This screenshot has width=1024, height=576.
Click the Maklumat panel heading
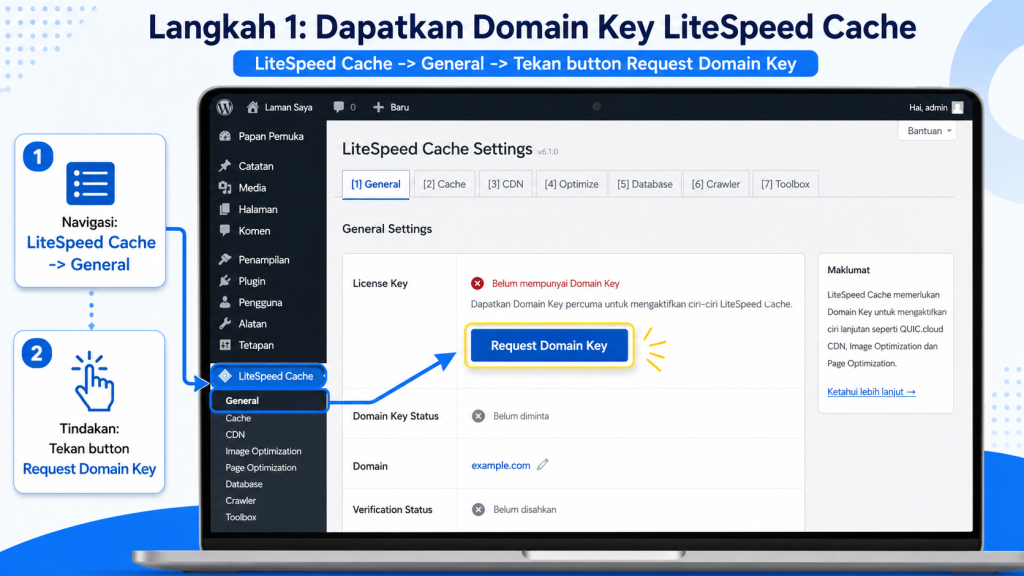(x=848, y=270)
